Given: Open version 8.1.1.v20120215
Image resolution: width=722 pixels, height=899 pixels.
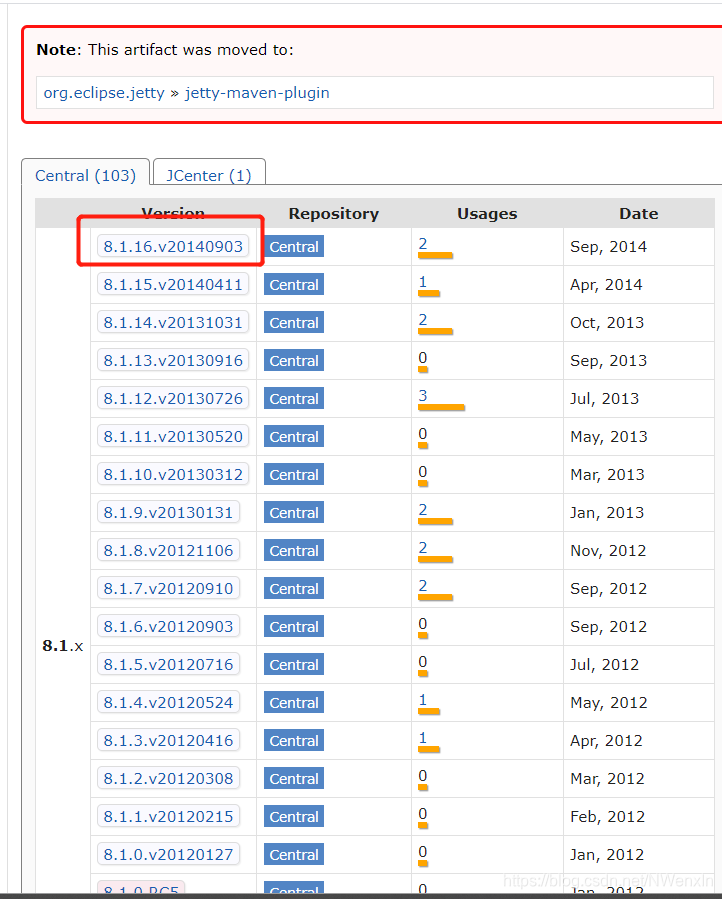Looking at the screenshot, I should pyautogui.click(x=169, y=816).
